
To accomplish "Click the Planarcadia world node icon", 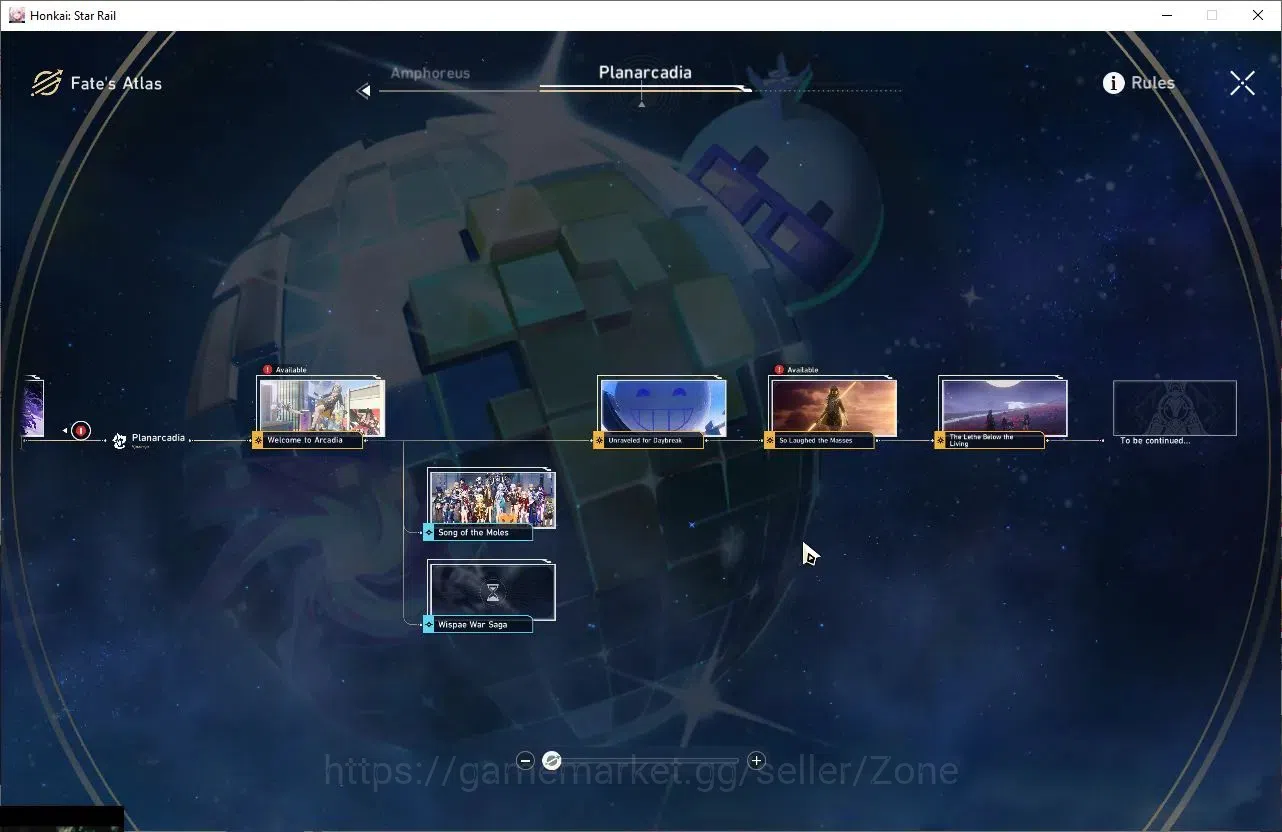I will point(119,440).
